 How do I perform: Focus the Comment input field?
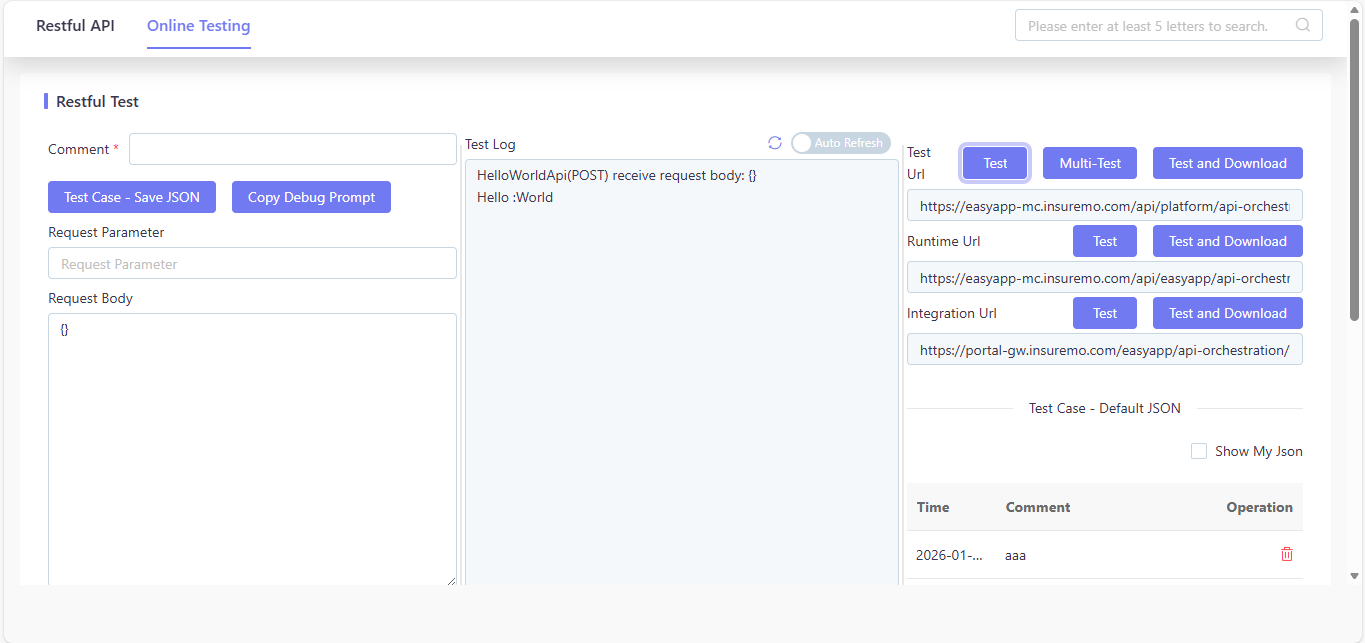(x=293, y=149)
